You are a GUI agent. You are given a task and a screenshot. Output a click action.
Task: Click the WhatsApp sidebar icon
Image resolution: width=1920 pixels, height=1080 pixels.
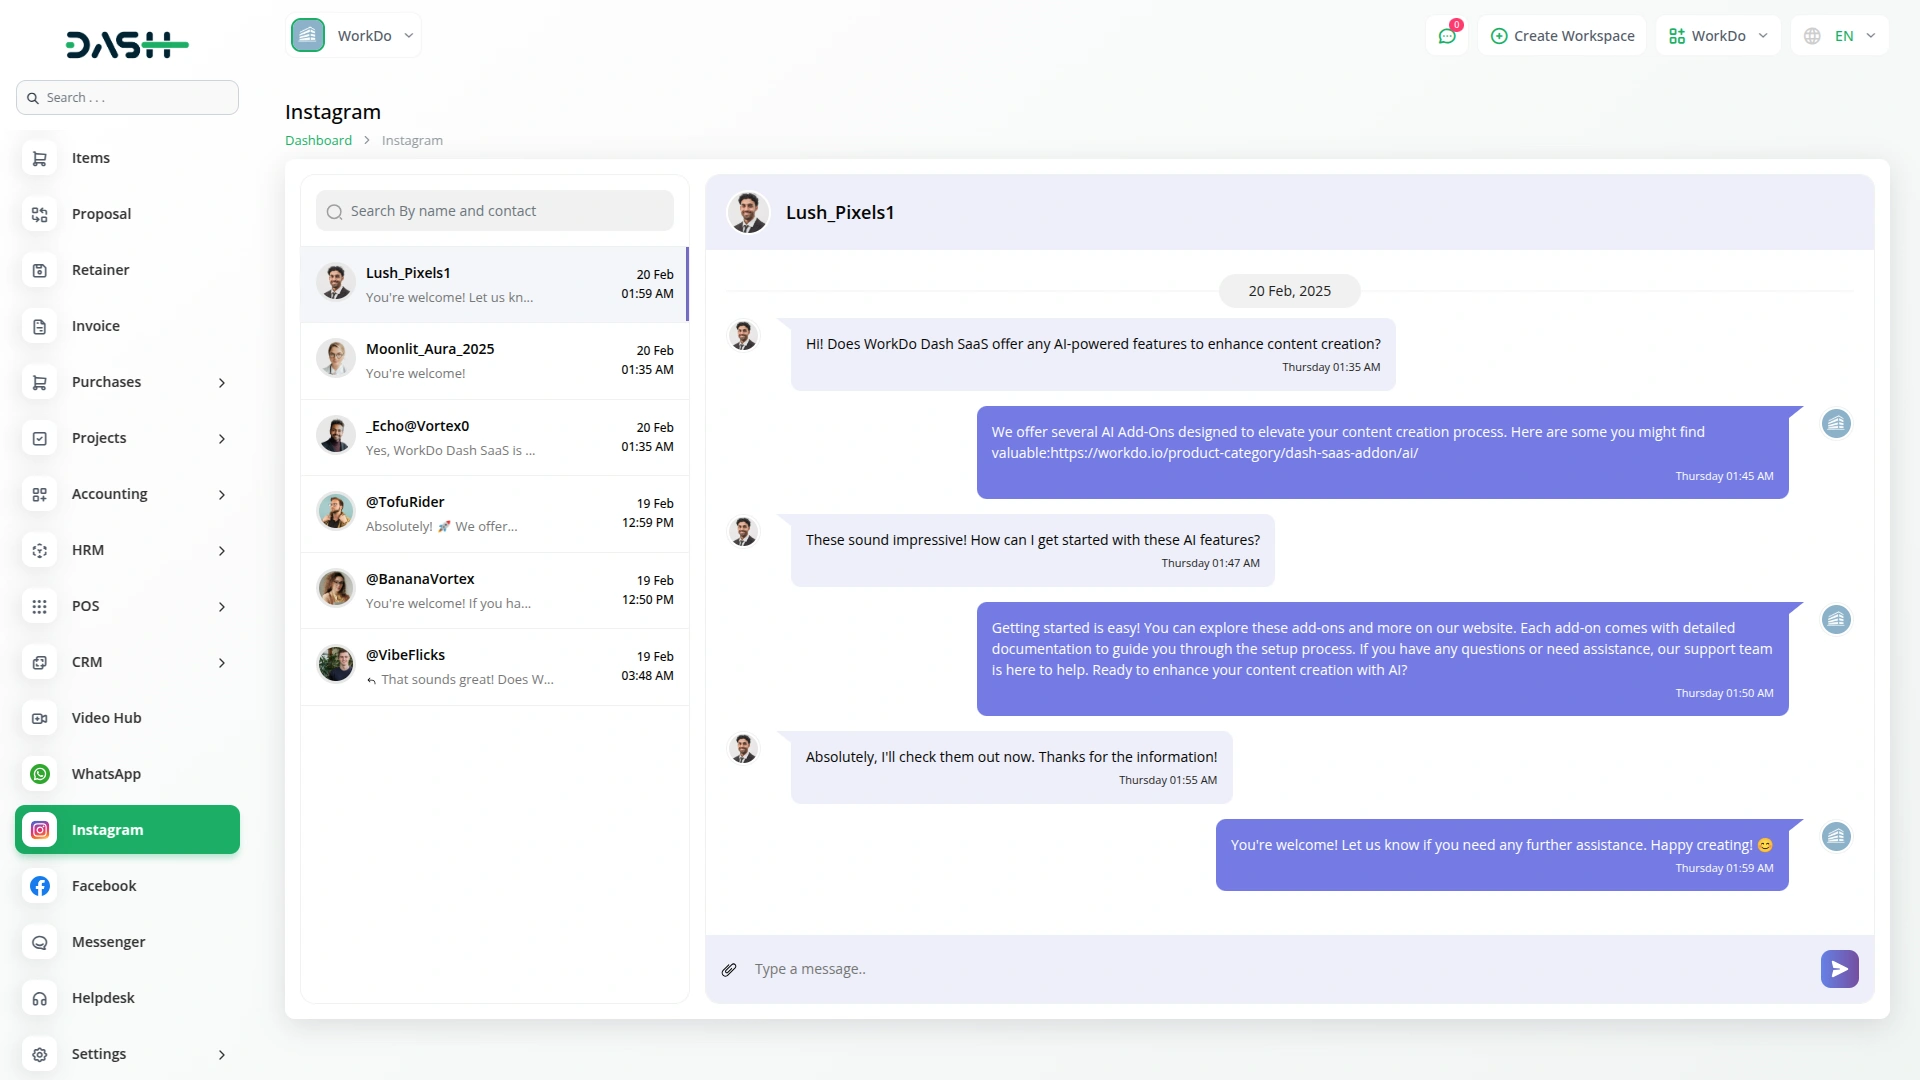click(40, 774)
